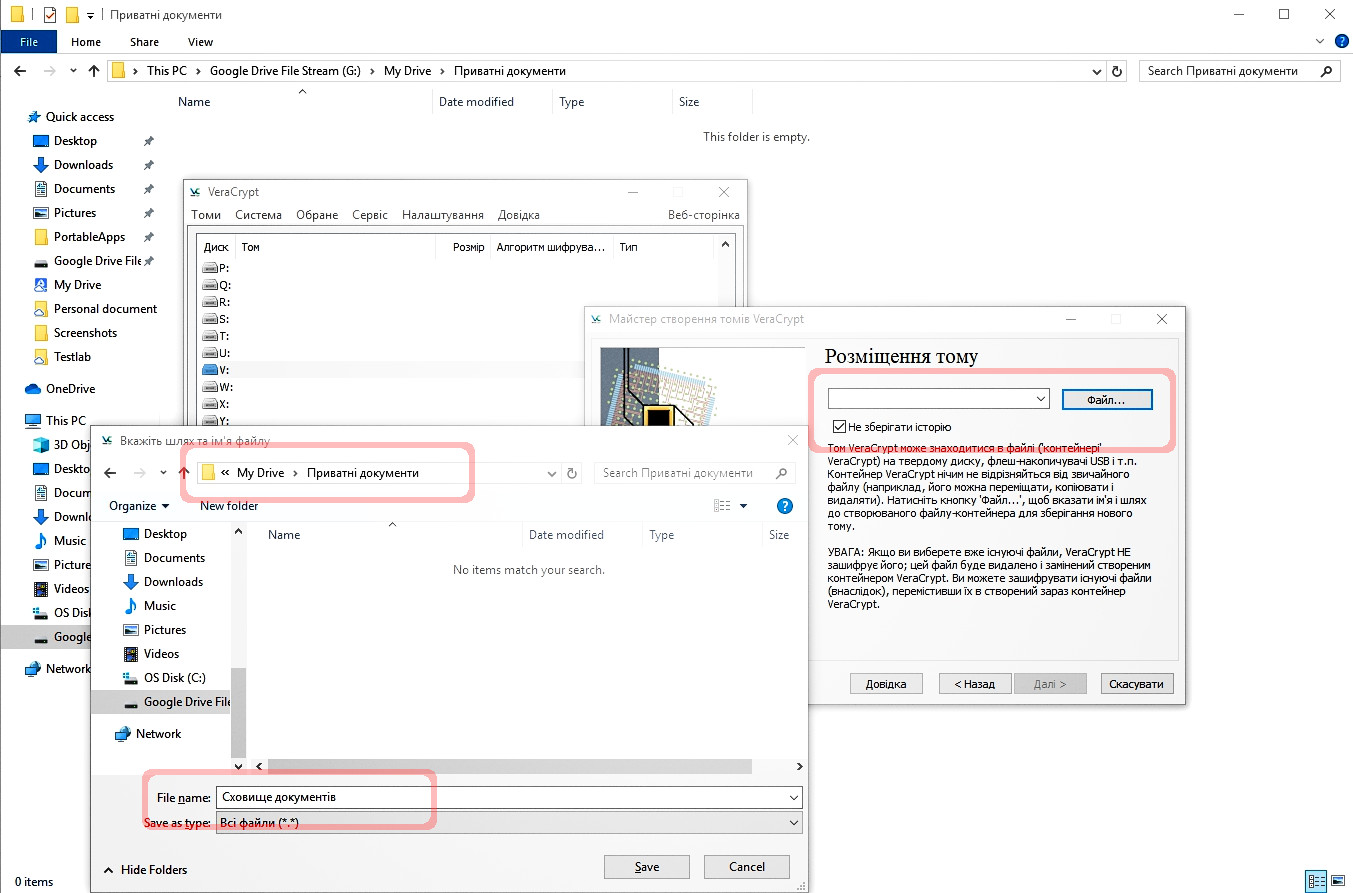Viewport: 1353px width, 893px height.
Task: Expand the Explorer ribbon chevron
Action: tap(1320, 42)
